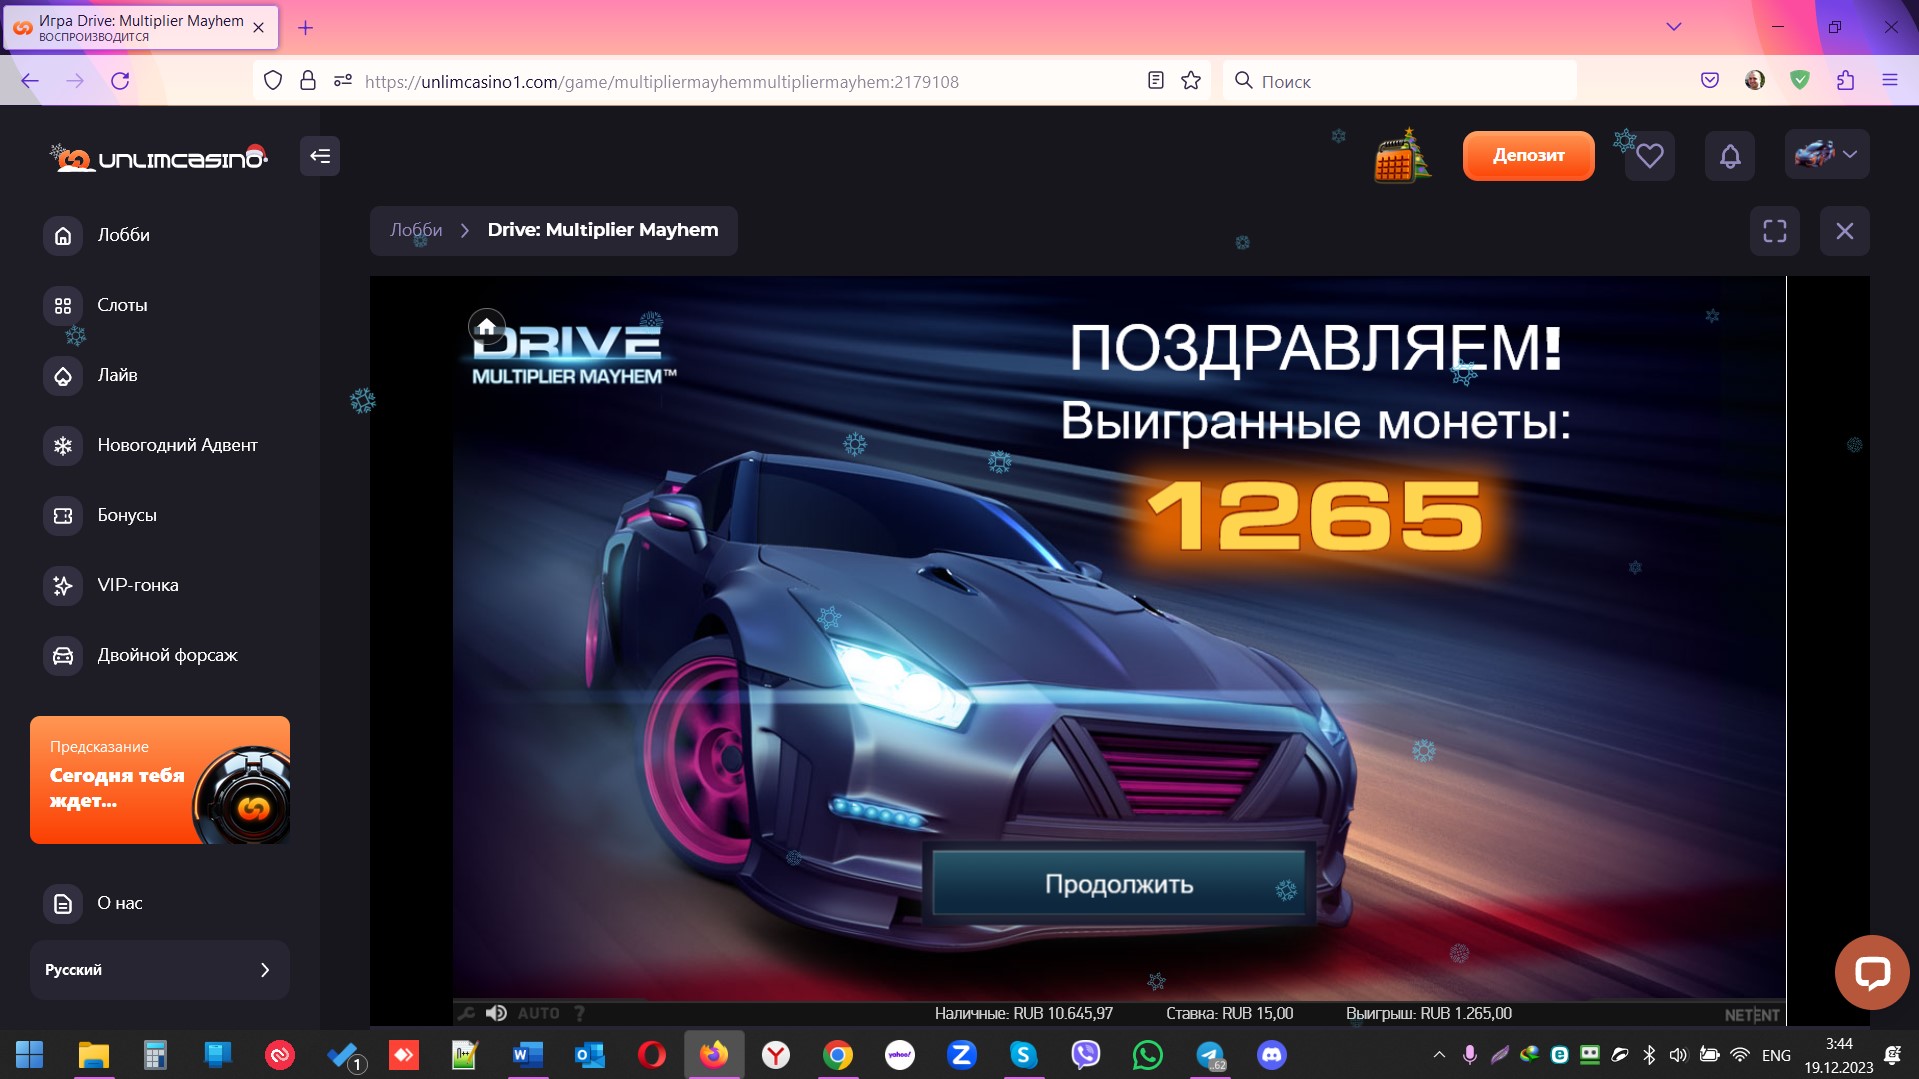Click the Продолжить button
This screenshot has height=1079, width=1919.
click(x=1119, y=884)
